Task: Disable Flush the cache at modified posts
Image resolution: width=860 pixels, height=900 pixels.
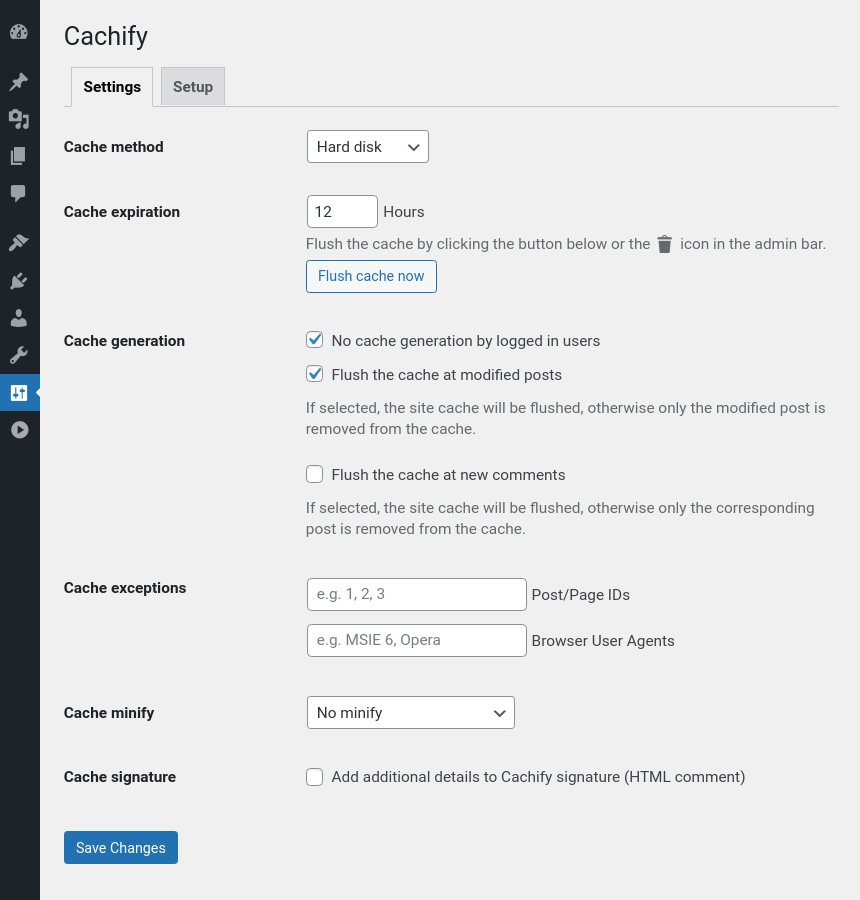Action: click(x=315, y=375)
